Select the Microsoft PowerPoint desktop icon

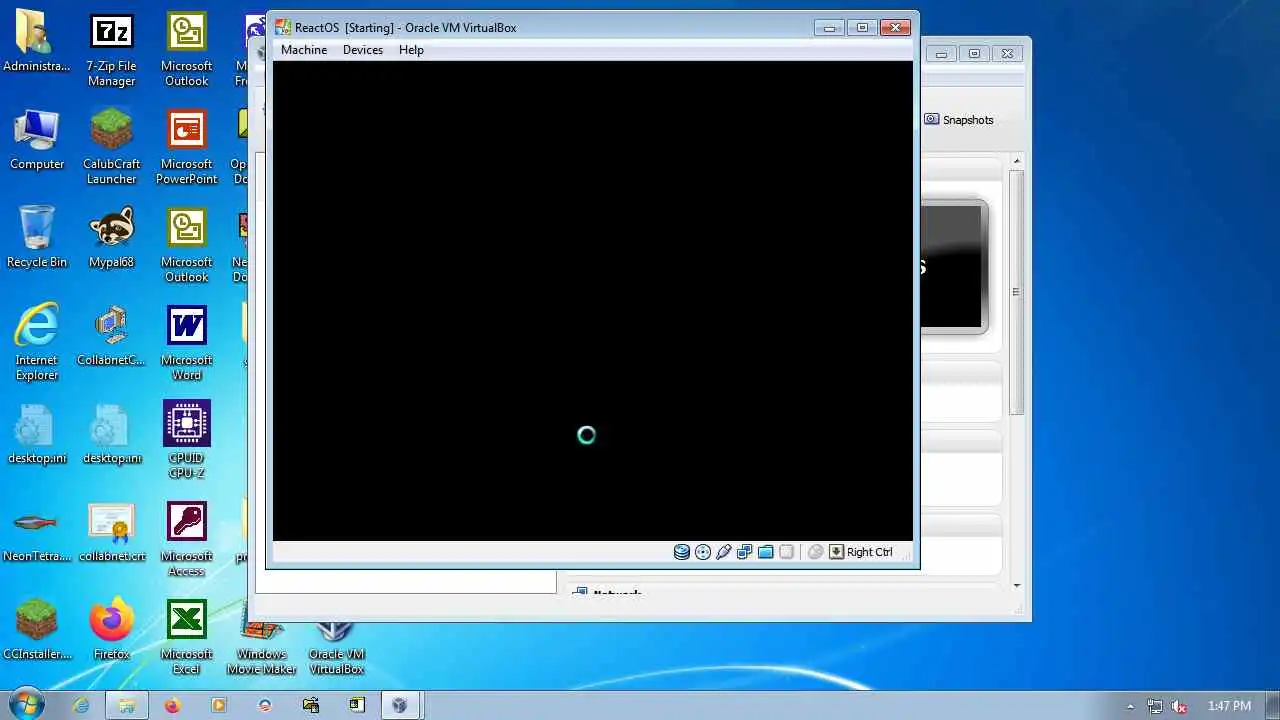click(x=187, y=148)
